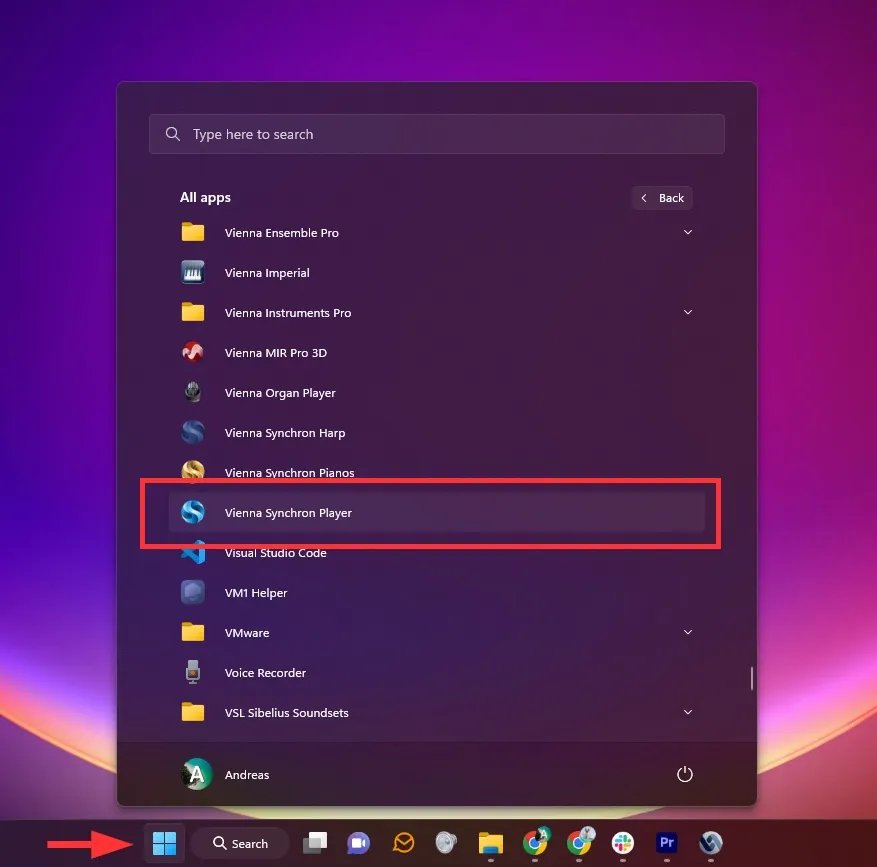Screen dimensions: 877x867
Task: Expand the VSL Sibelius Soundsets folder
Action: 687,713
